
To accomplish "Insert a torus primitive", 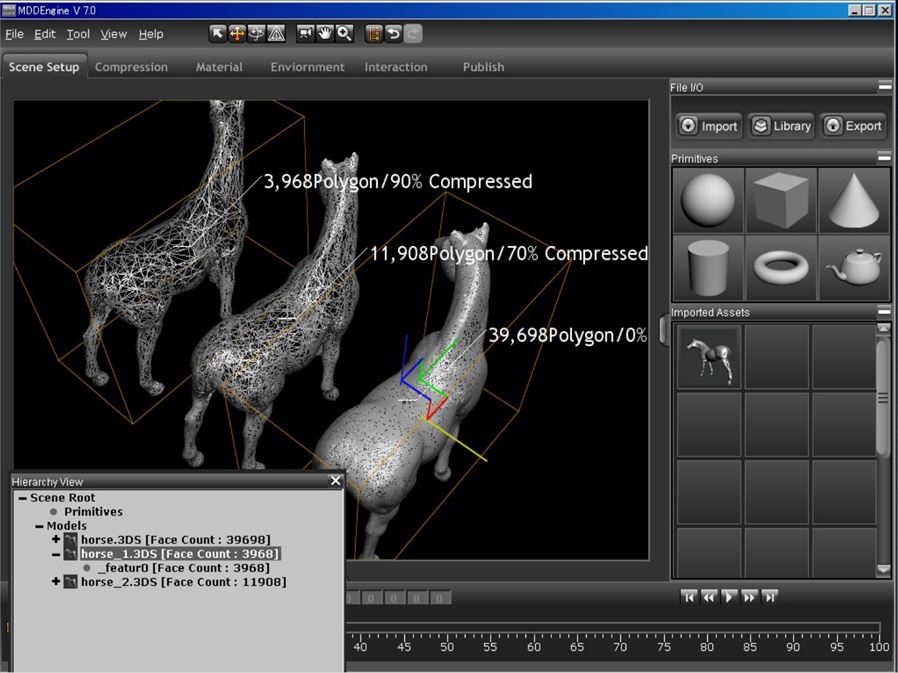I will point(781,268).
